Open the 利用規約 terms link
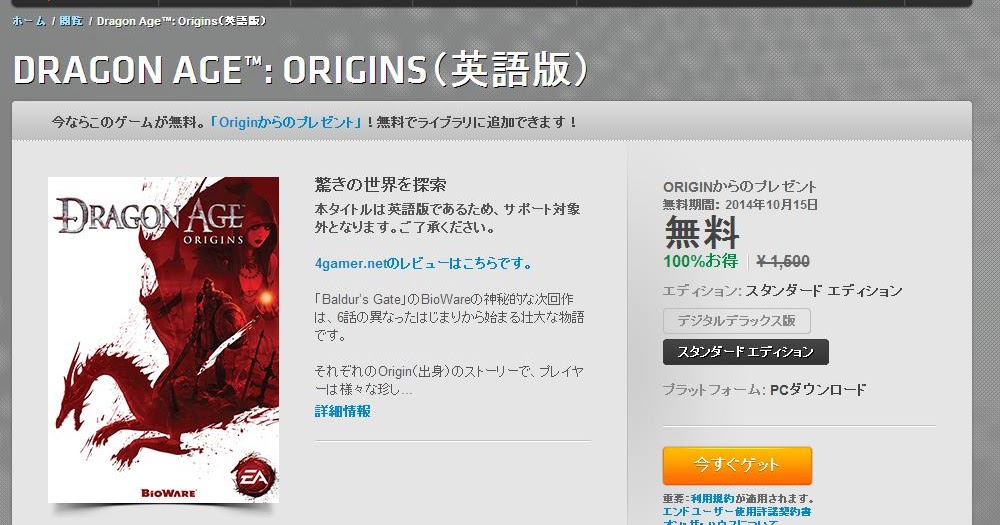 [x=712, y=499]
